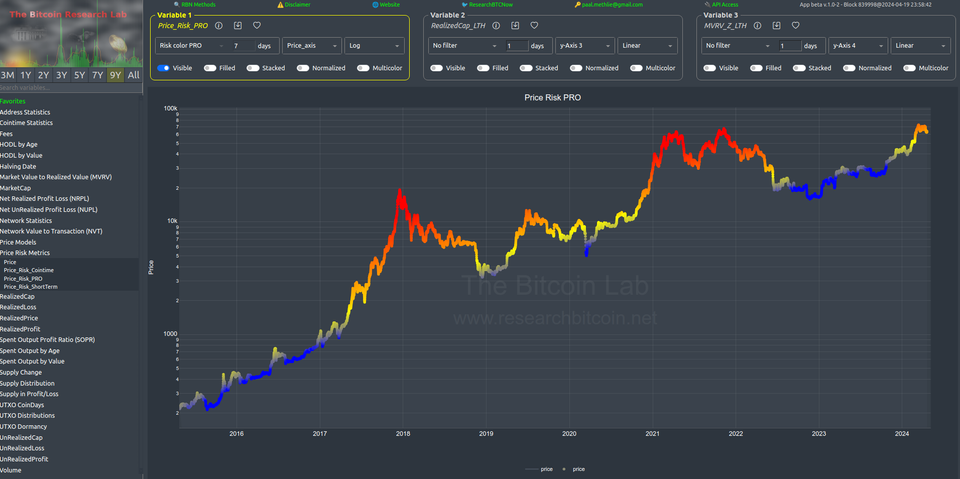
Task: Click the days input in Variable 2
Action: pyautogui.click(x=517, y=45)
